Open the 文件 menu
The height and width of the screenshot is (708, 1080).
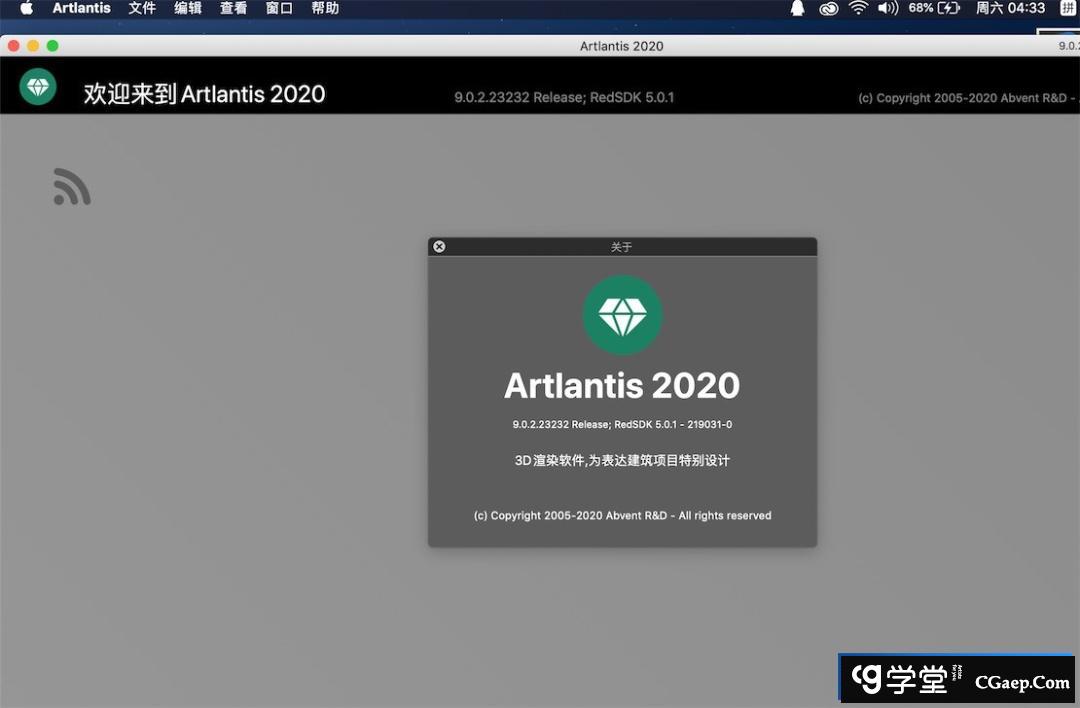(142, 8)
